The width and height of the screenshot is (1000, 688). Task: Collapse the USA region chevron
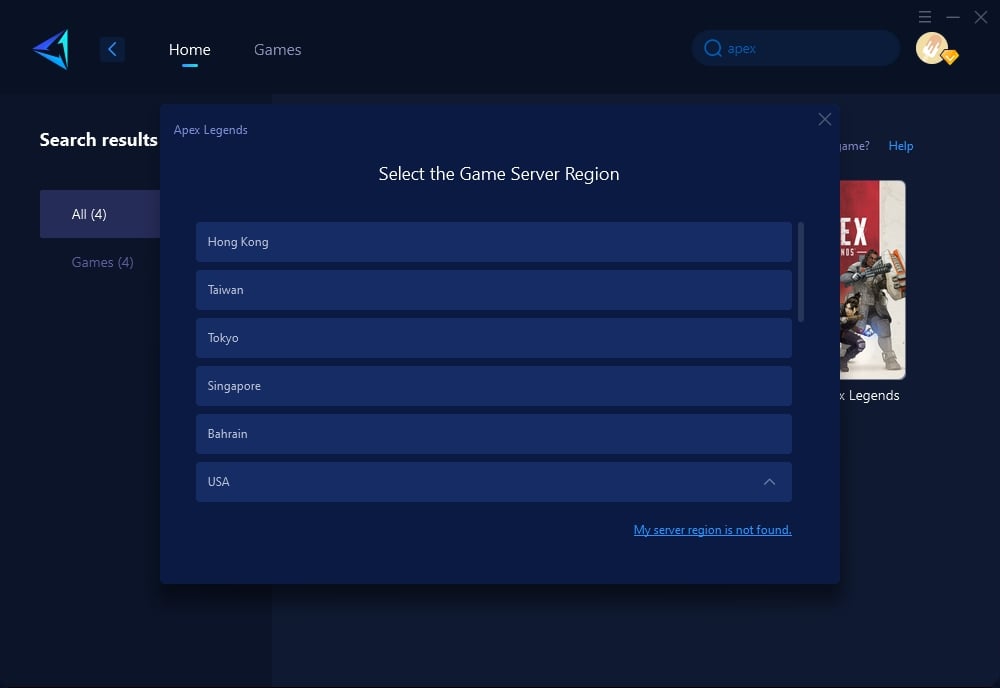point(770,482)
